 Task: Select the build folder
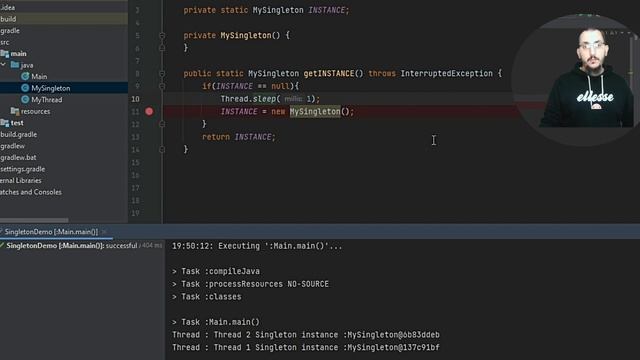click(8, 19)
